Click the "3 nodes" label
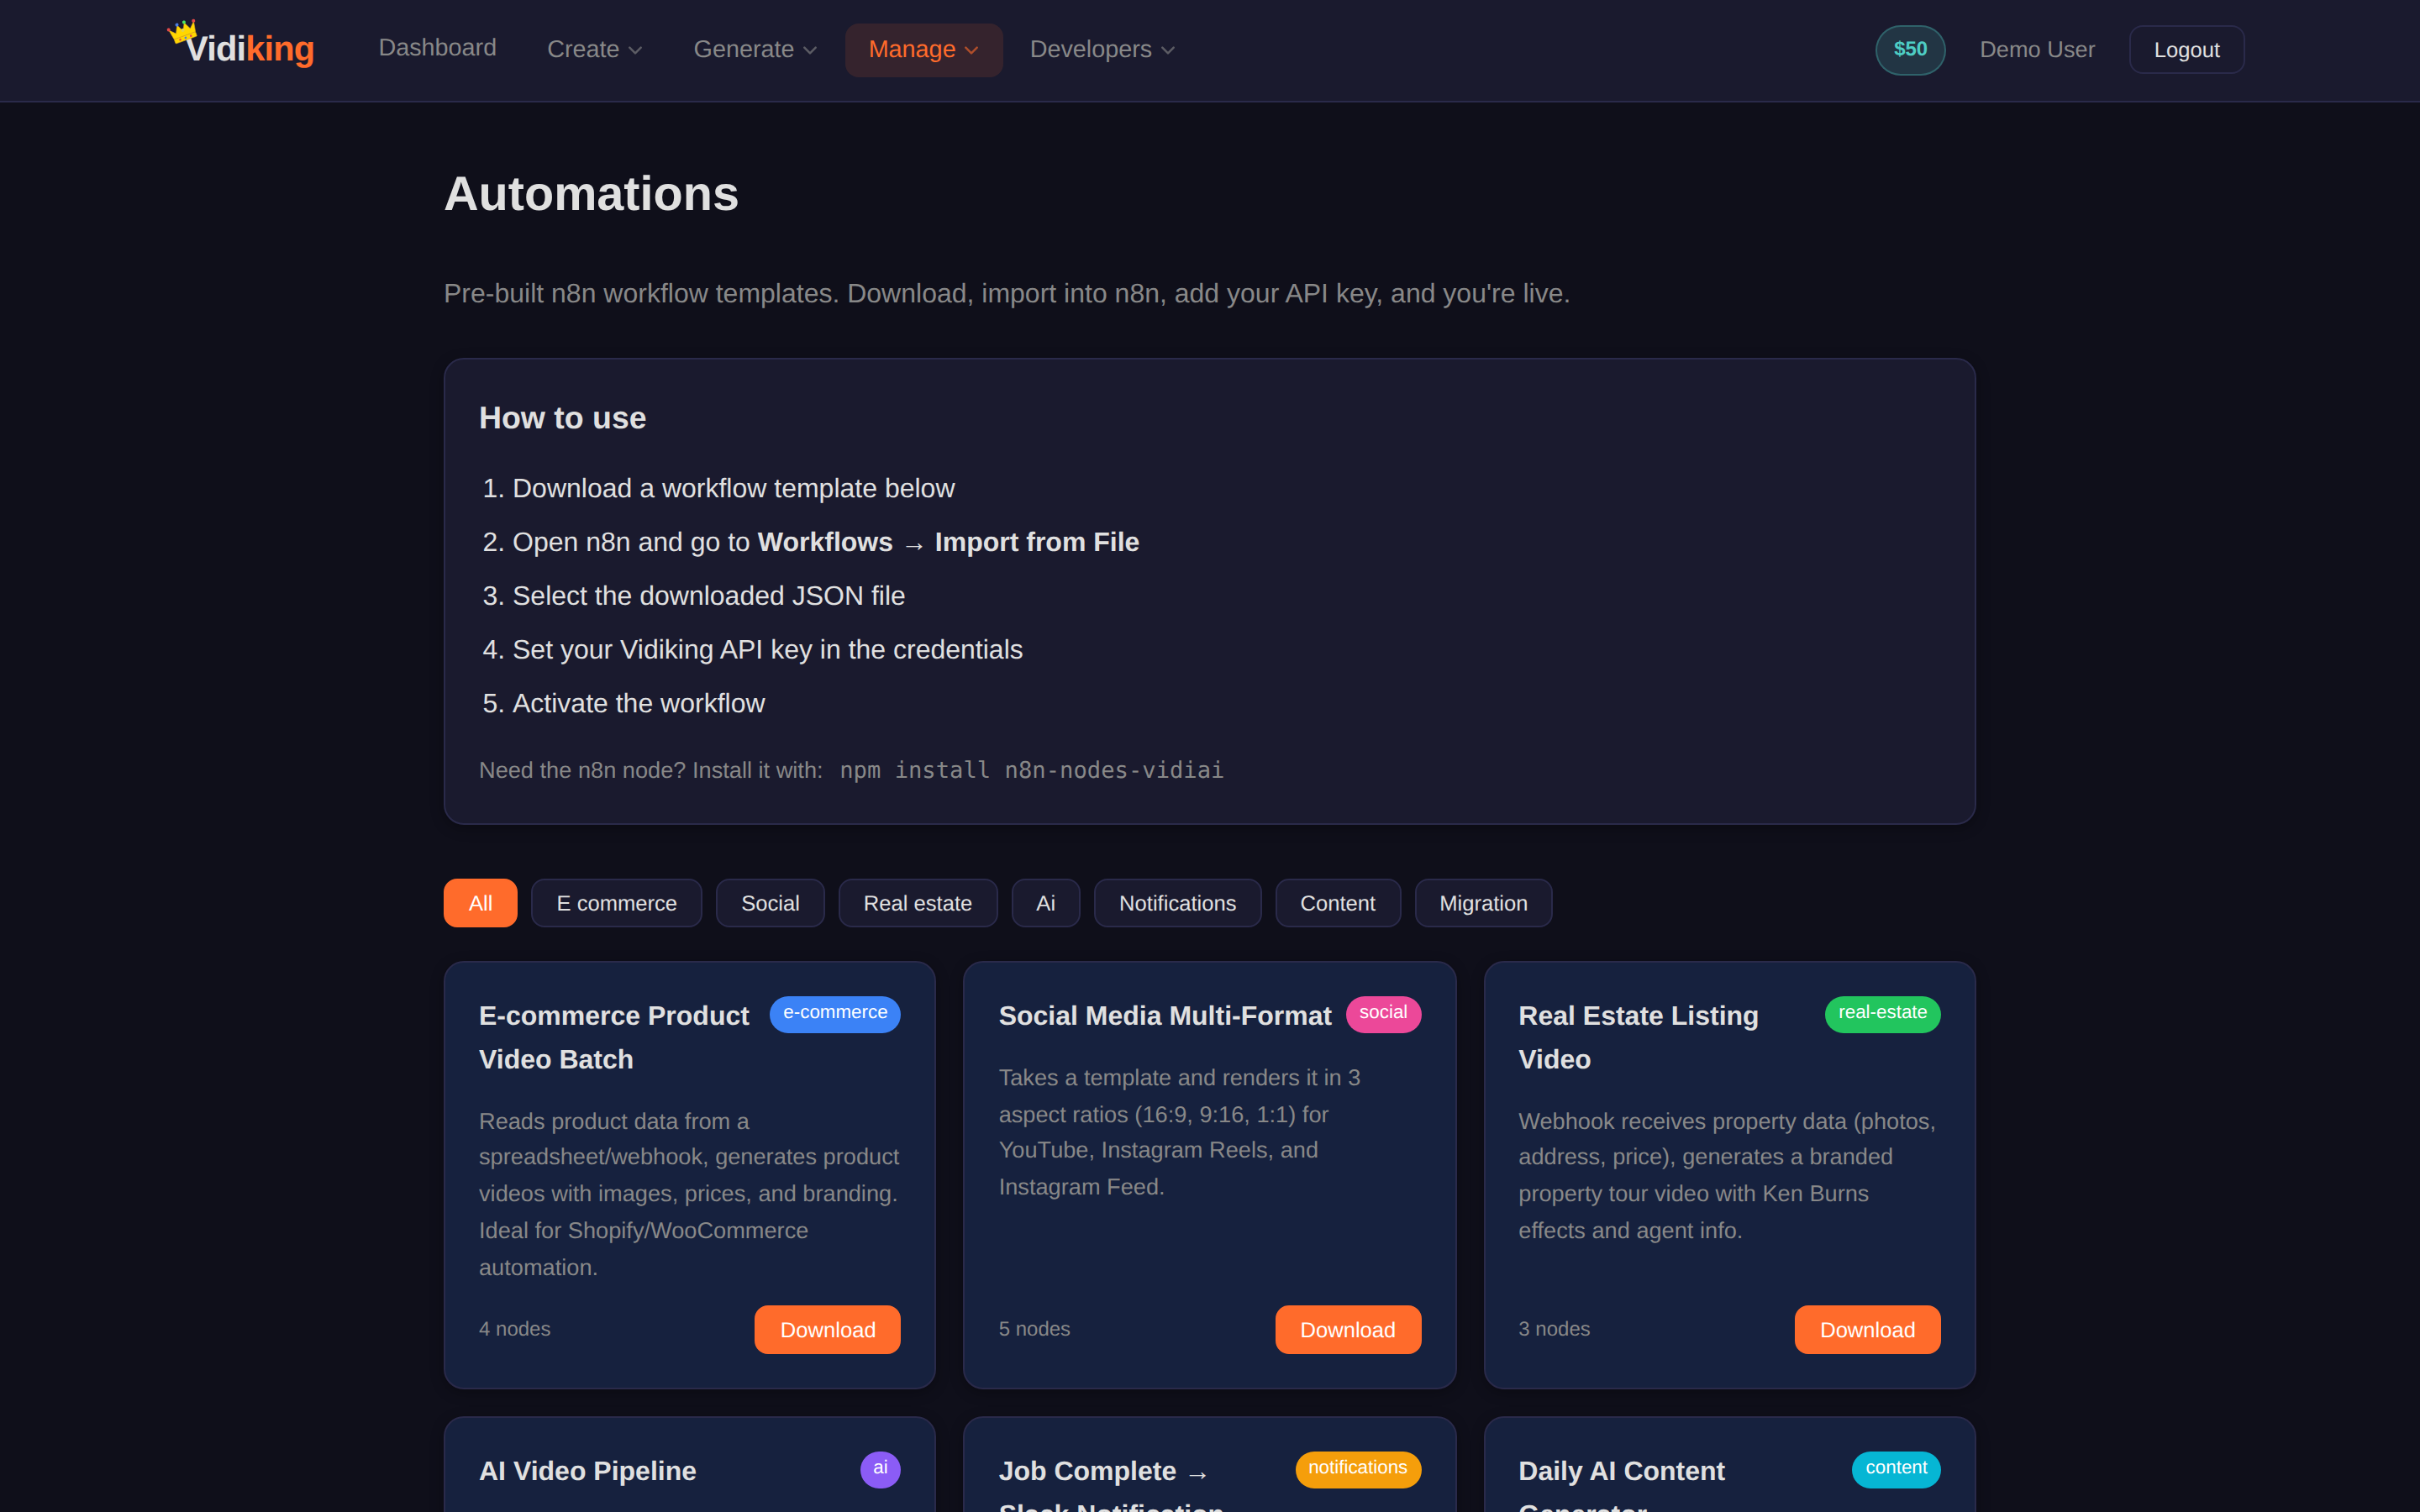 pos(1554,1329)
